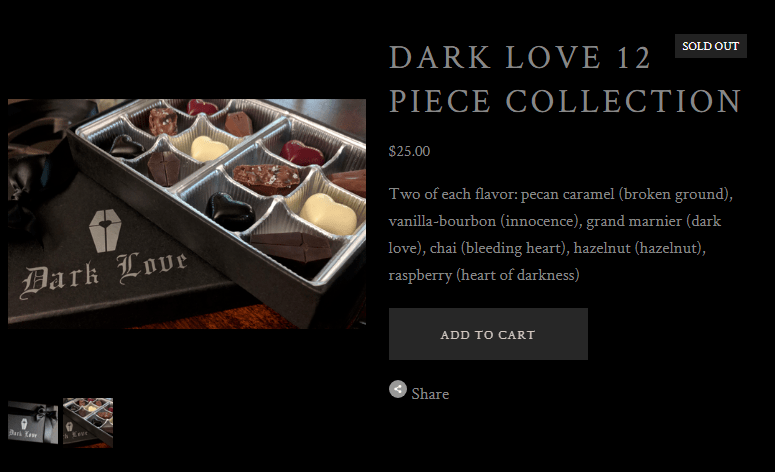This screenshot has width=775, height=472.
Task: Click the Add to Cart button
Action: tap(488, 334)
